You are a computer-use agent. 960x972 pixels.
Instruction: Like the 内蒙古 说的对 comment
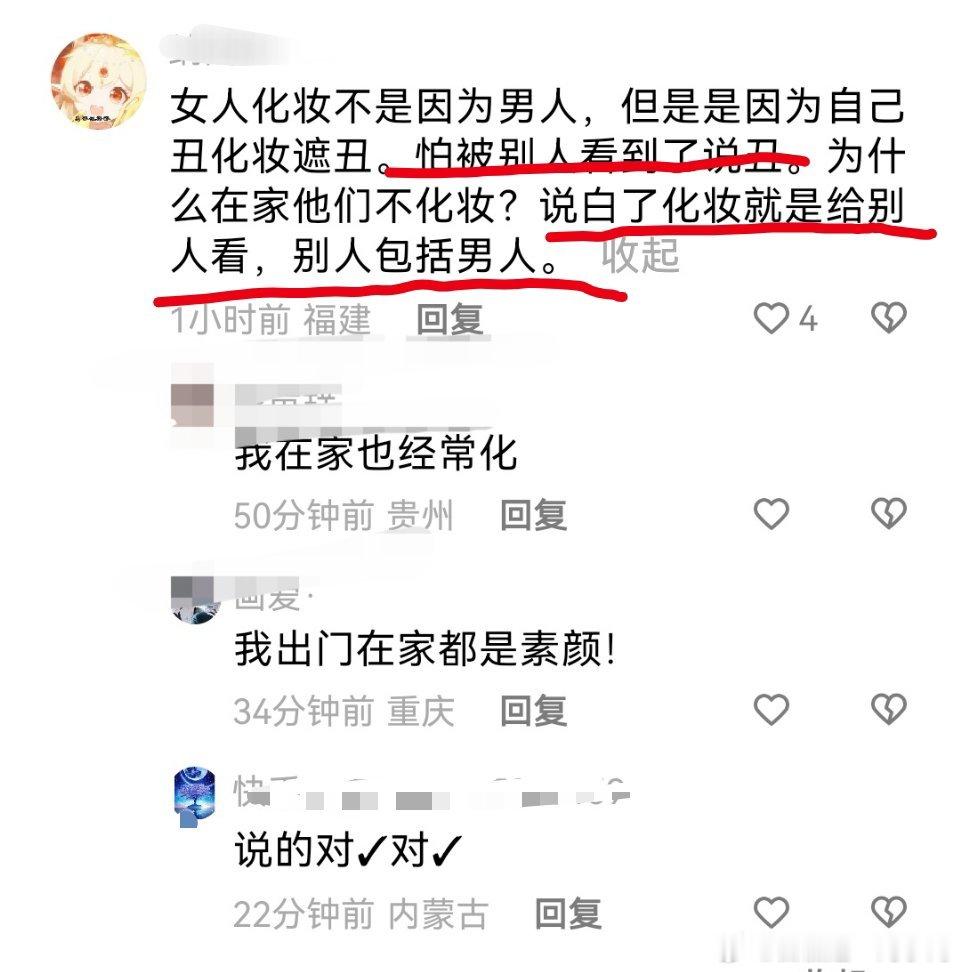[x=771, y=912]
